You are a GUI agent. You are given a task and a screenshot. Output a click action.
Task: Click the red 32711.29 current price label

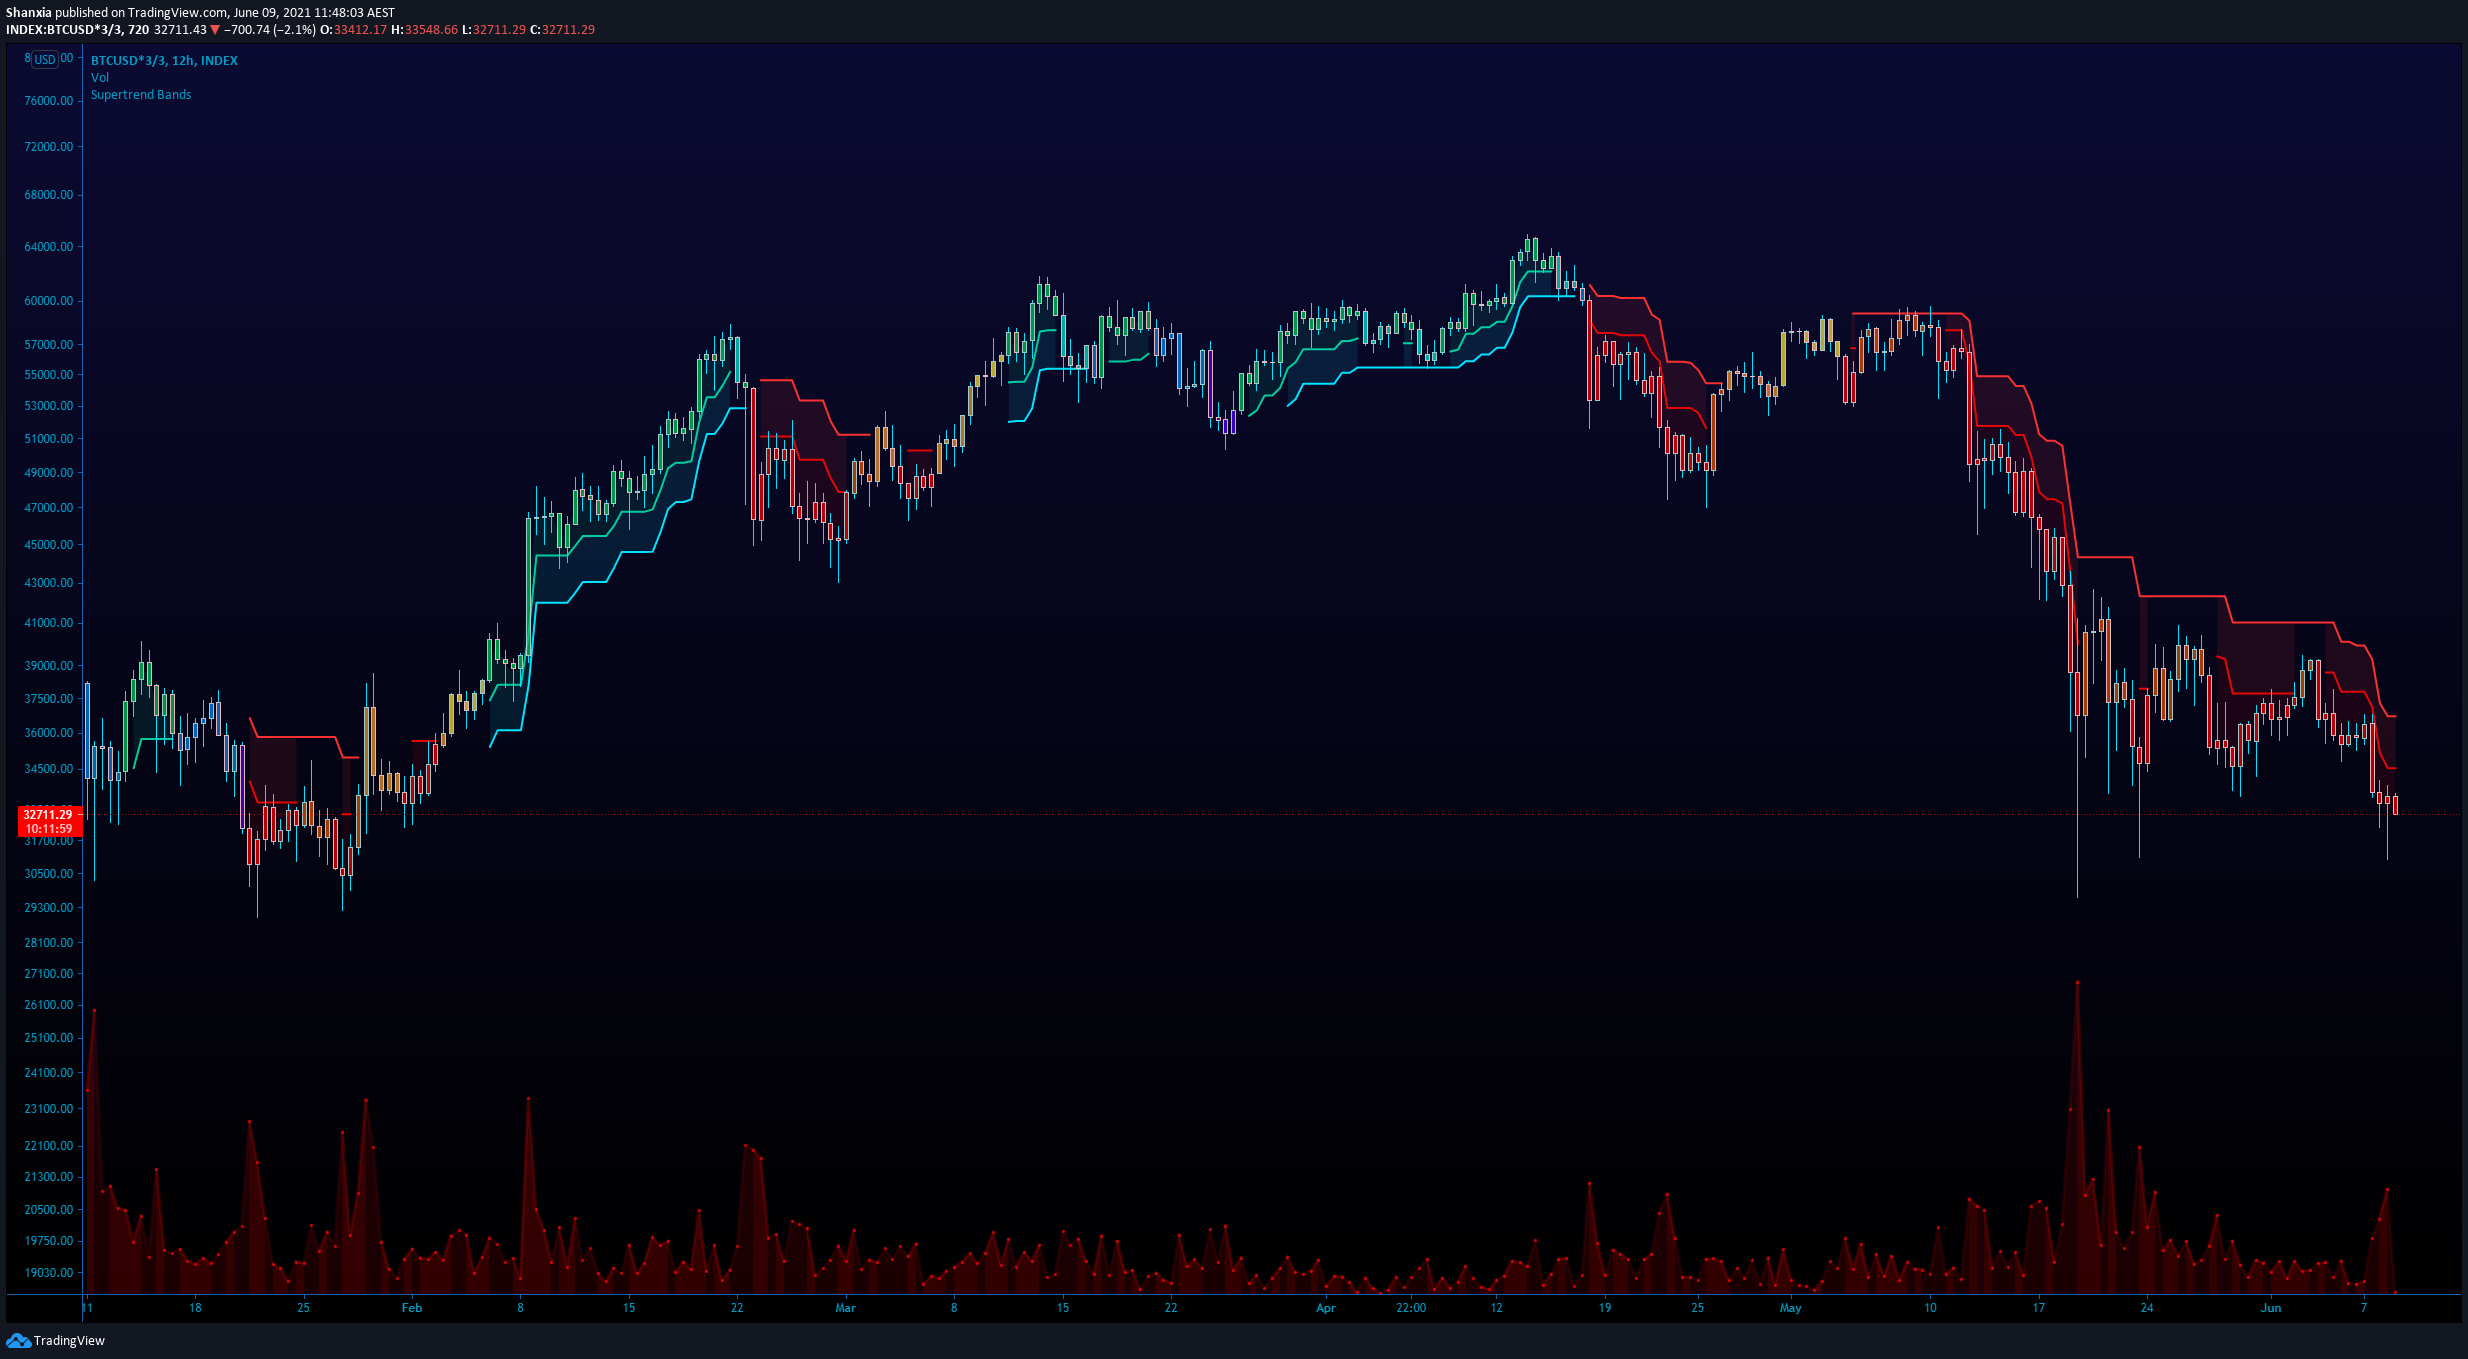click(48, 815)
